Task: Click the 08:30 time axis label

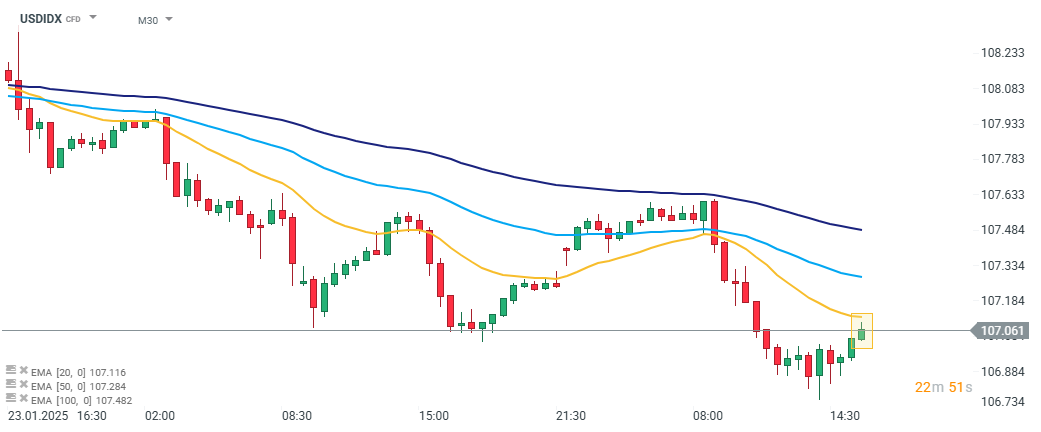Action: click(297, 415)
